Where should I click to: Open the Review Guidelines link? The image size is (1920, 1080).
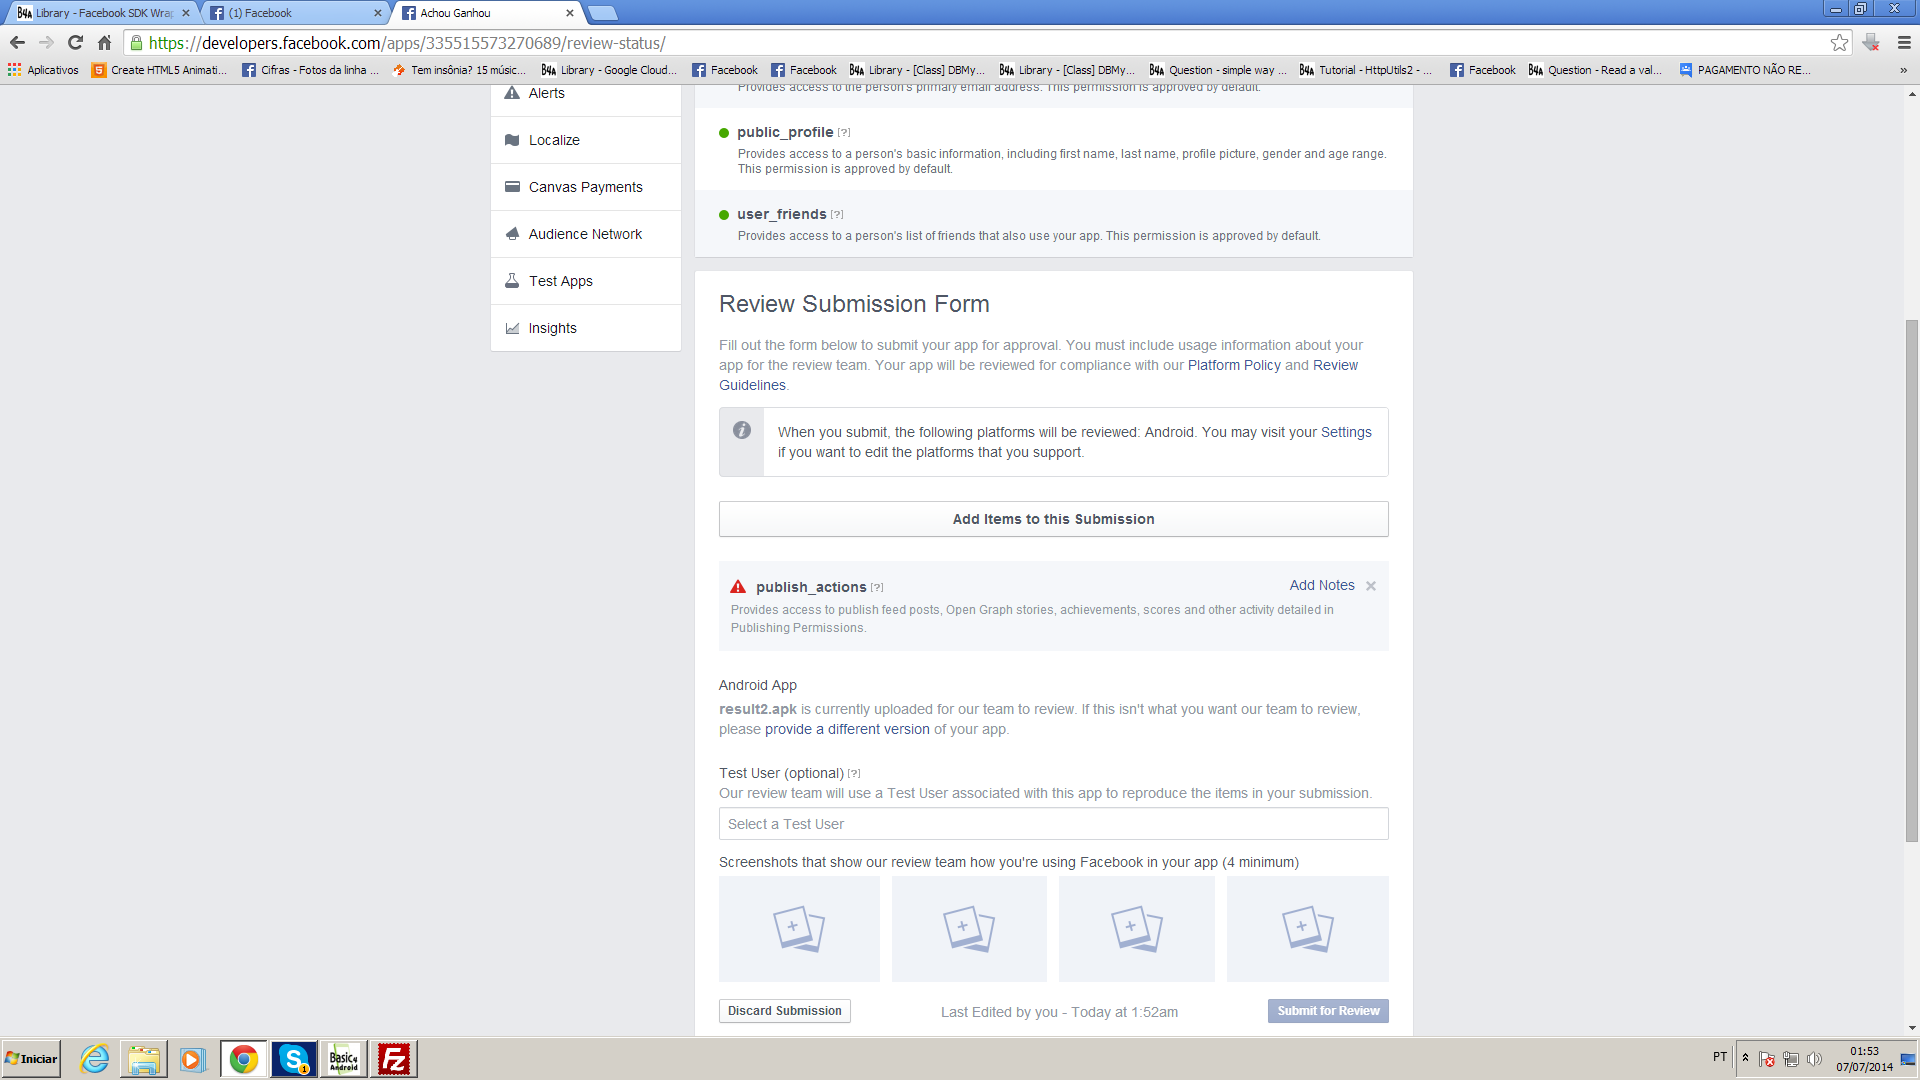coord(1335,365)
